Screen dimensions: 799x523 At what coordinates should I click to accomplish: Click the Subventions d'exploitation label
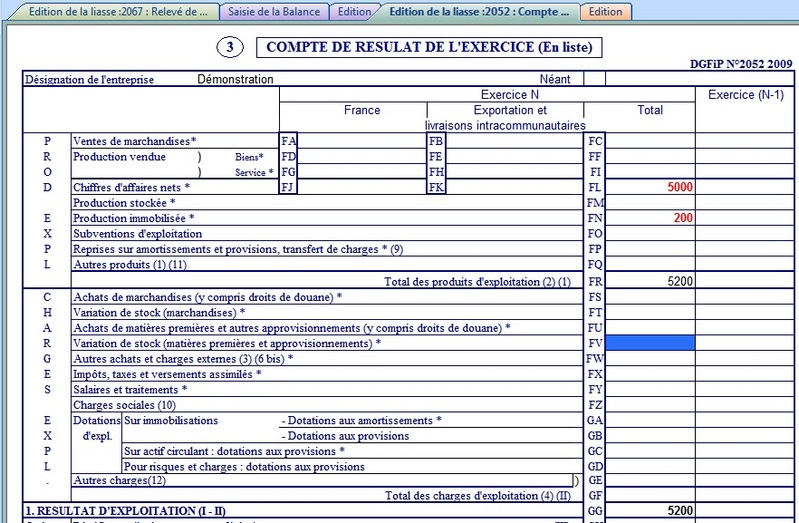click(x=138, y=234)
